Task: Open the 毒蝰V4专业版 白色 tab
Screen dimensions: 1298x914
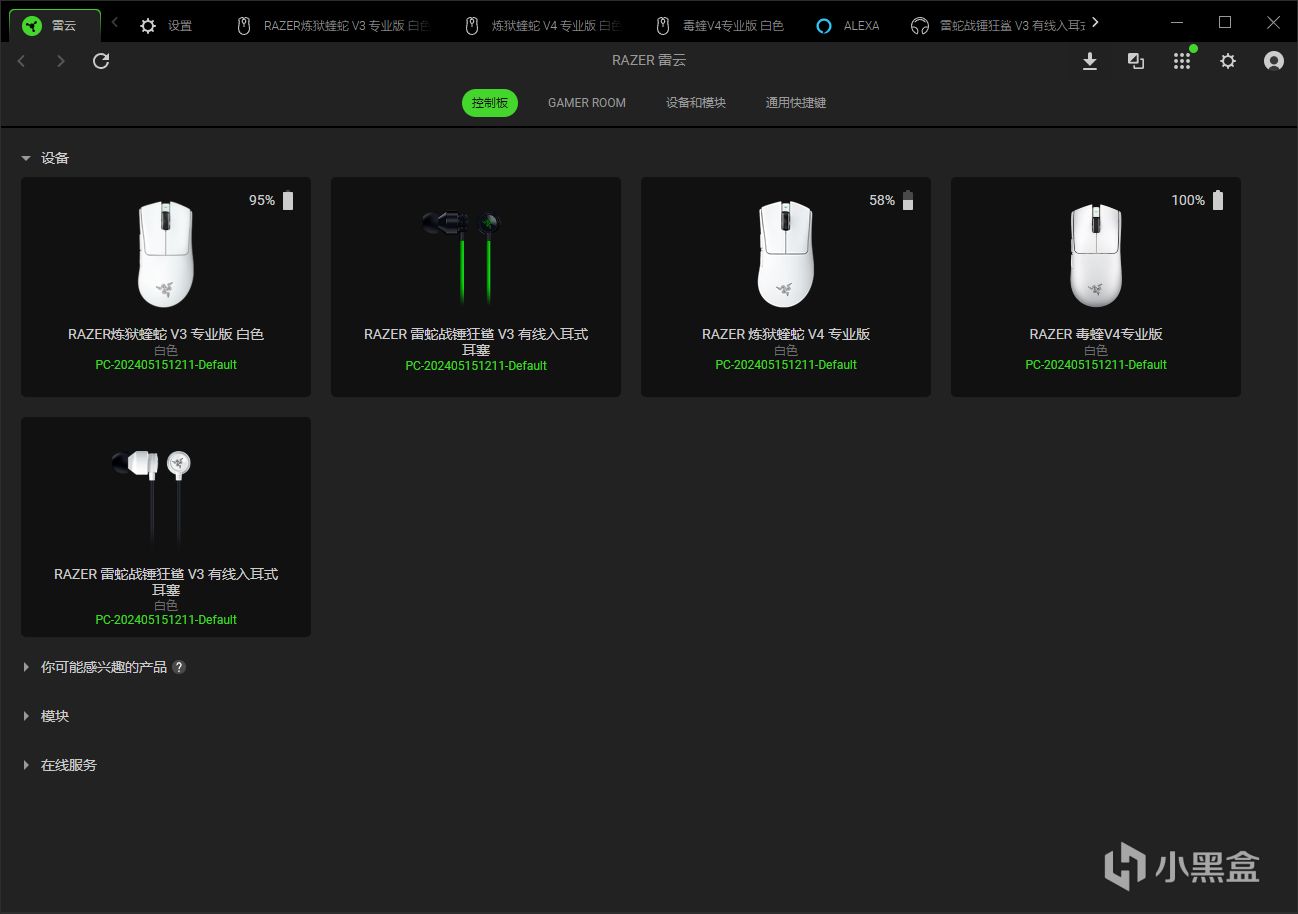Action: tap(719, 26)
